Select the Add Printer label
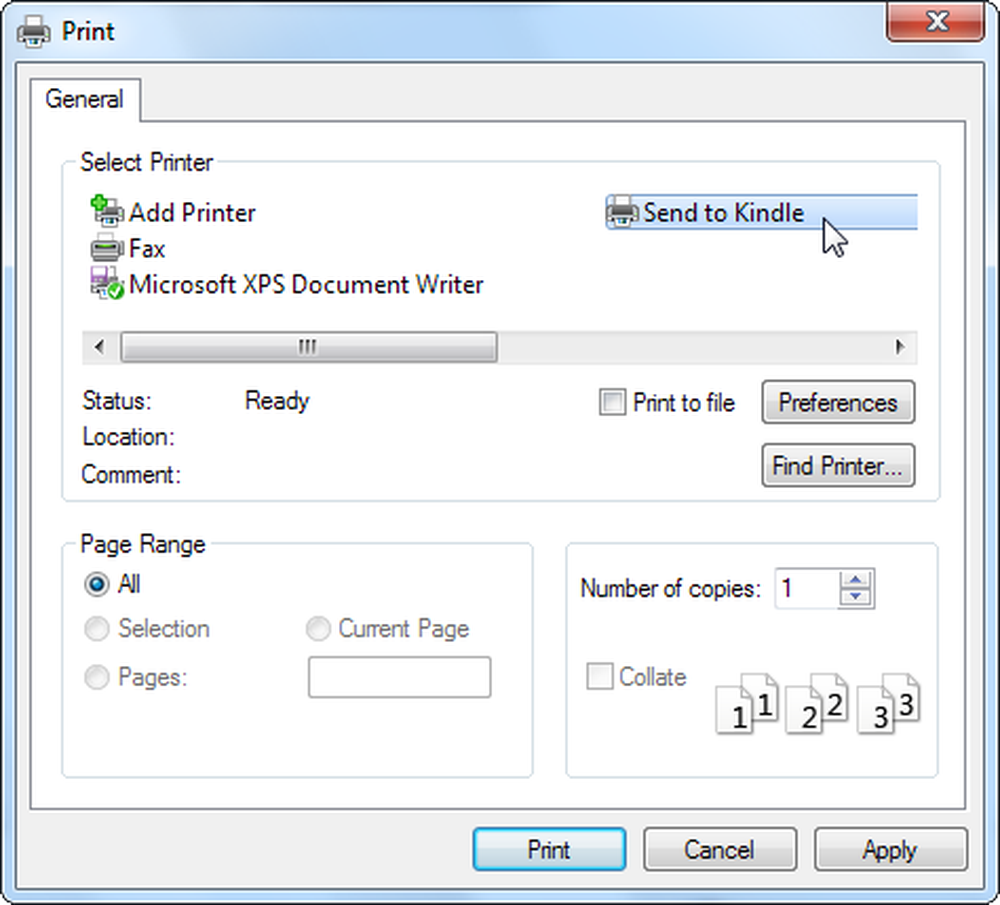This screenshot has height=905, width=1000. [x=192, y=212]
